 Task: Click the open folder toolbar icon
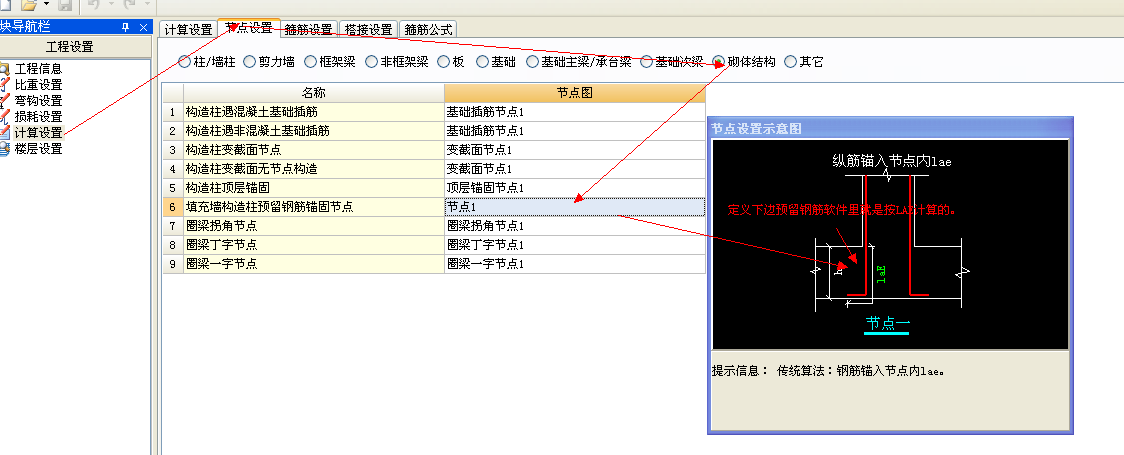(x=29, y=4)
